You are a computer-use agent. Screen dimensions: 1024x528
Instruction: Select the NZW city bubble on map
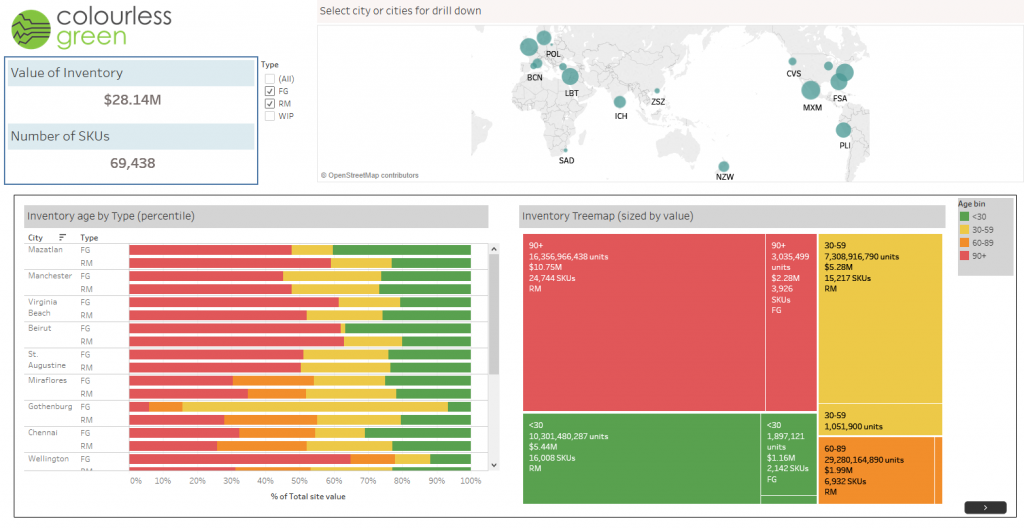[x=724, y=167]
